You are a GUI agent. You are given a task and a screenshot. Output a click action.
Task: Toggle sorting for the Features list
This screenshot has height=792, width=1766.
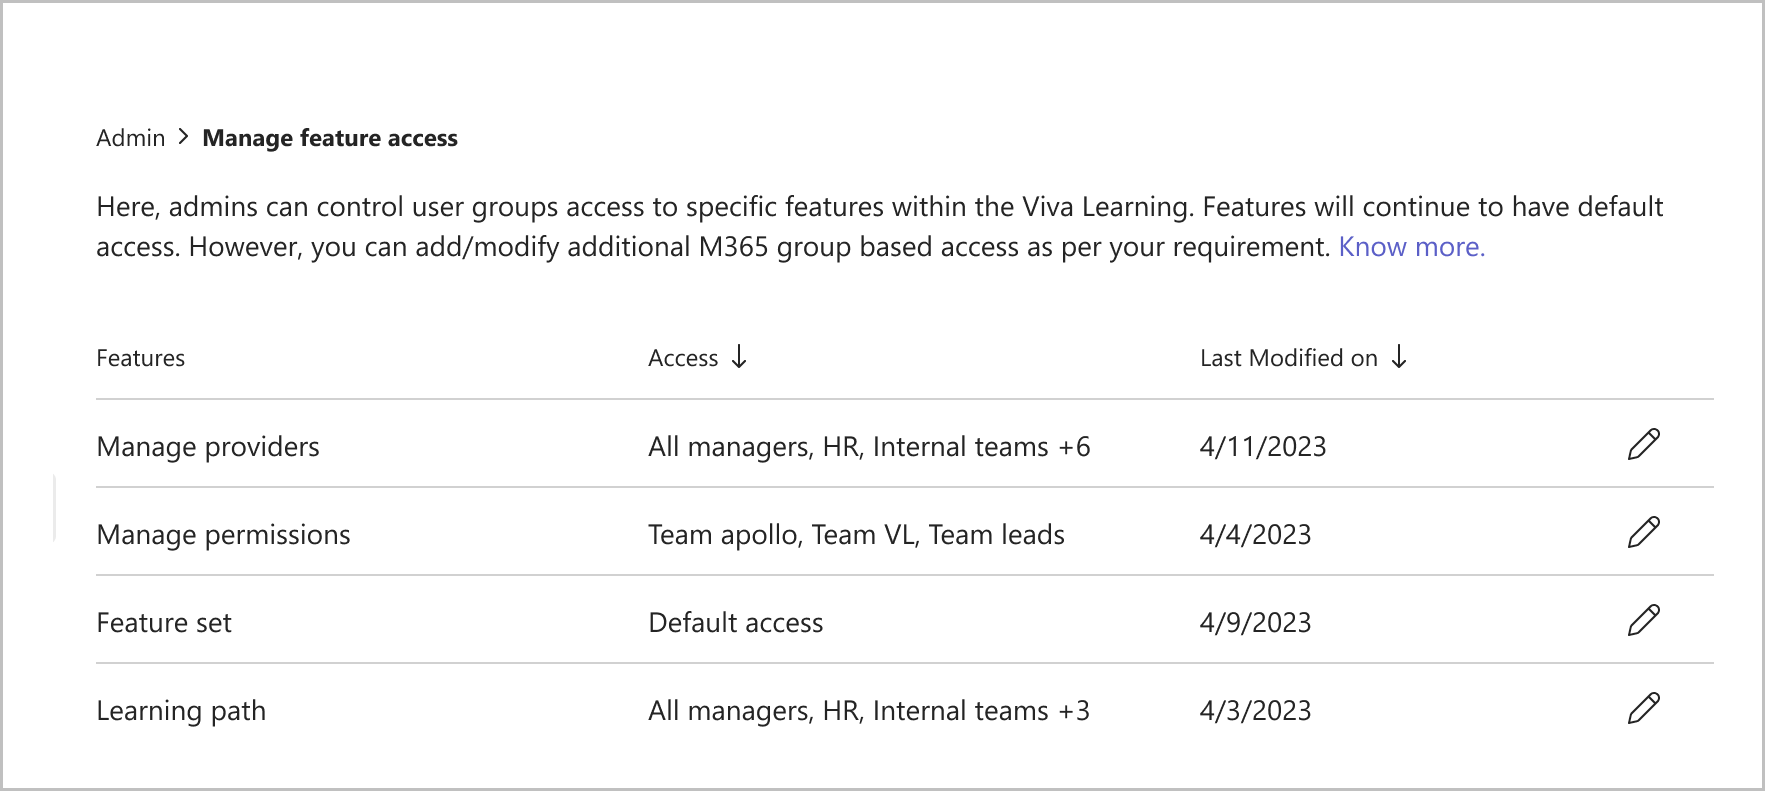[x=140, y=358]
